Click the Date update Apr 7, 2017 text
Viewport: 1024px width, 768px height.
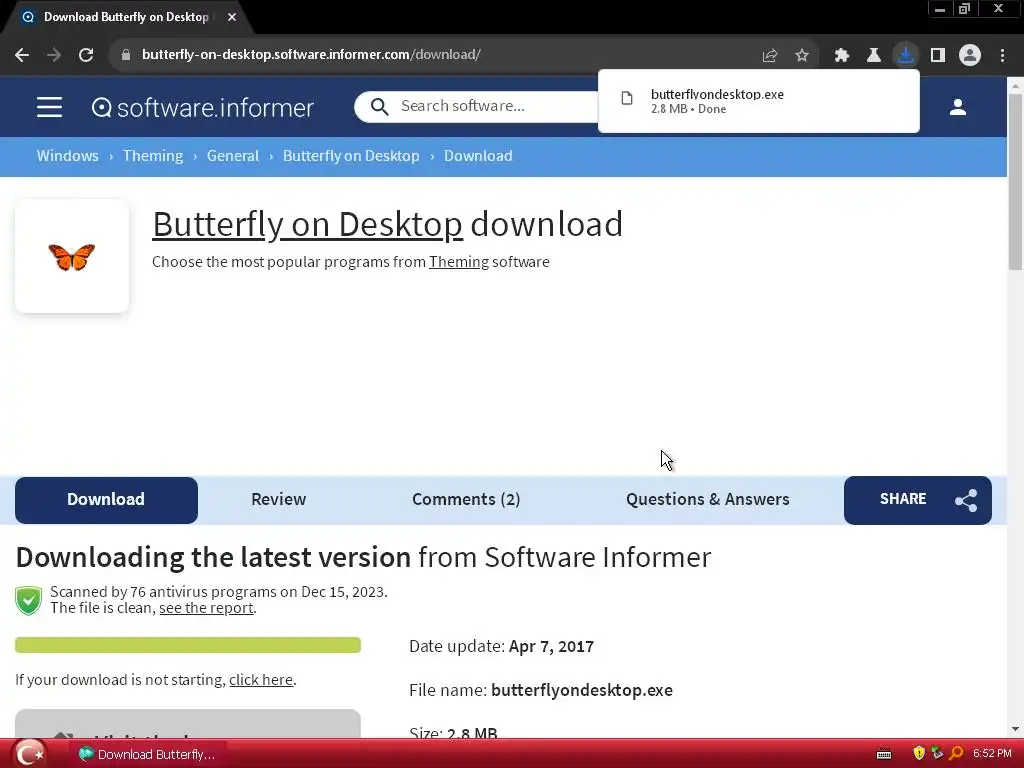click(x=502, y=647)
